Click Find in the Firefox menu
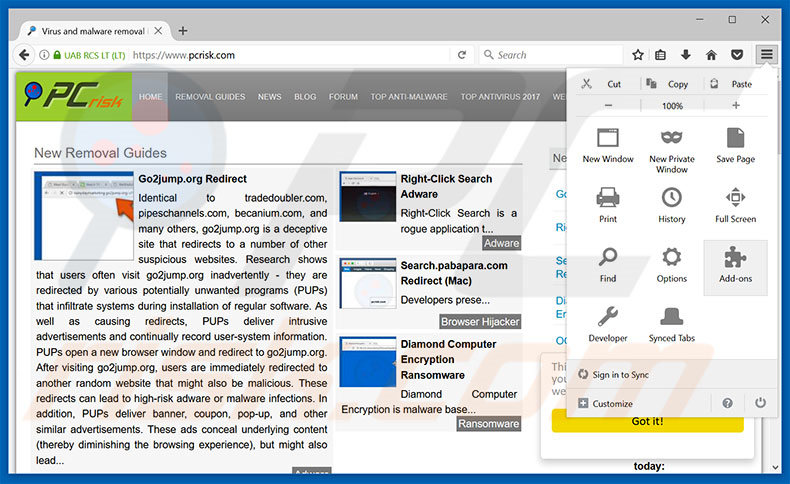790x484 pixels. 608,264
